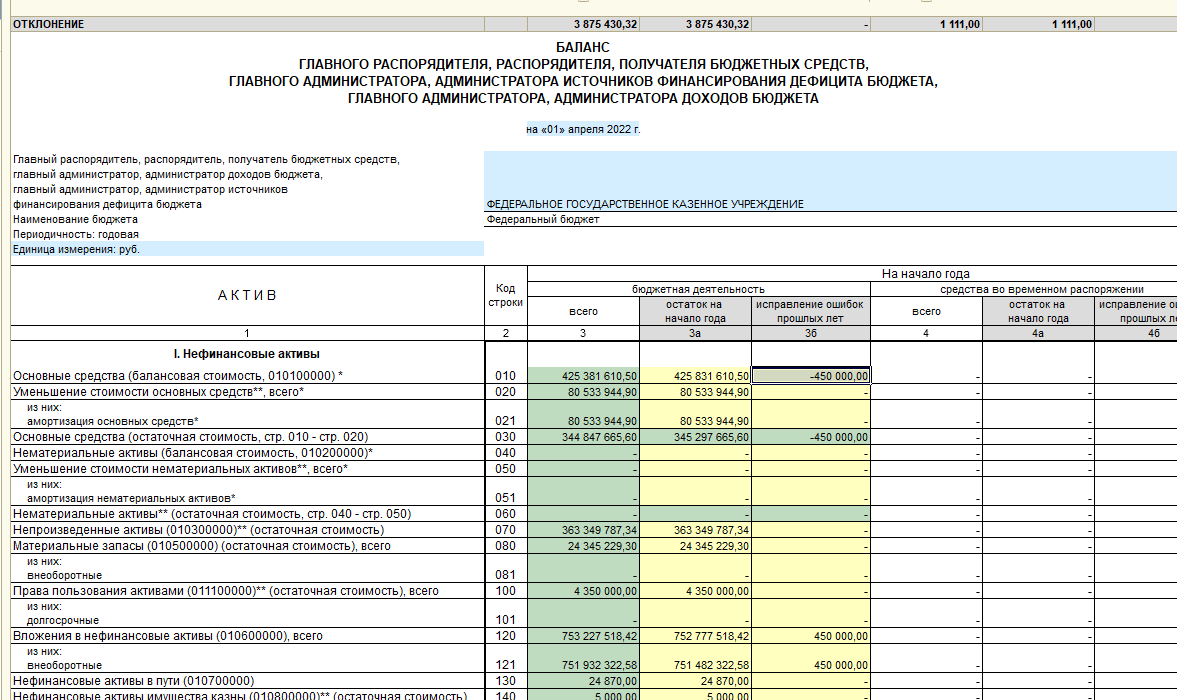Screen dimensions: 1177x700
Task: Click the БАЛАНС title text
Action: [582, 47]
